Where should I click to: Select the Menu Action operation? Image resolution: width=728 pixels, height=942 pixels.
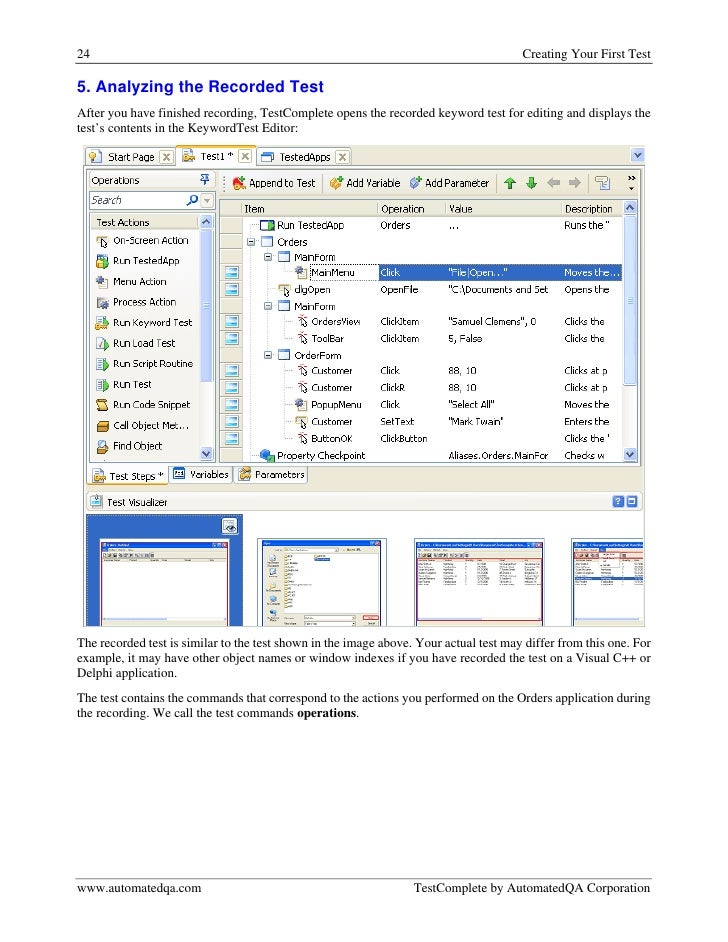pyautogui.click(x=132, y=281)
